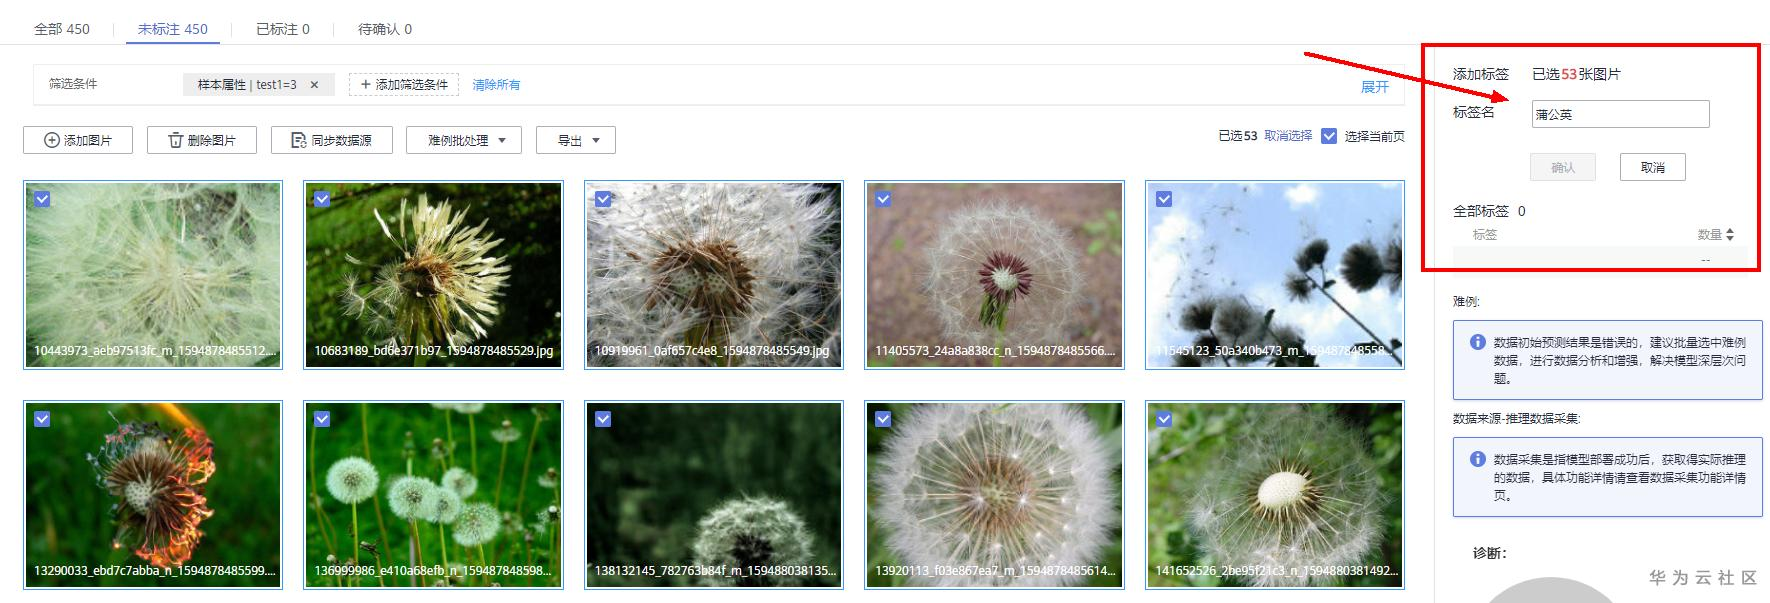Click the 标签 column header
1770x603 pixels.
point(1485,235)
